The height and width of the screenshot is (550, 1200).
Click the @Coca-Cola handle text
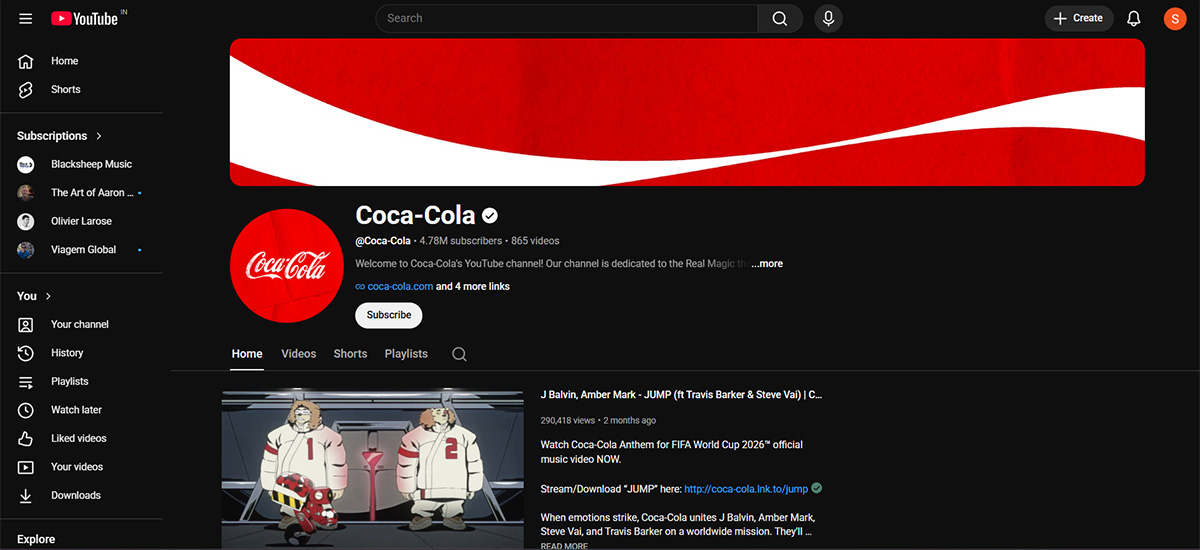pyautogui.click(x=383, y=241)
